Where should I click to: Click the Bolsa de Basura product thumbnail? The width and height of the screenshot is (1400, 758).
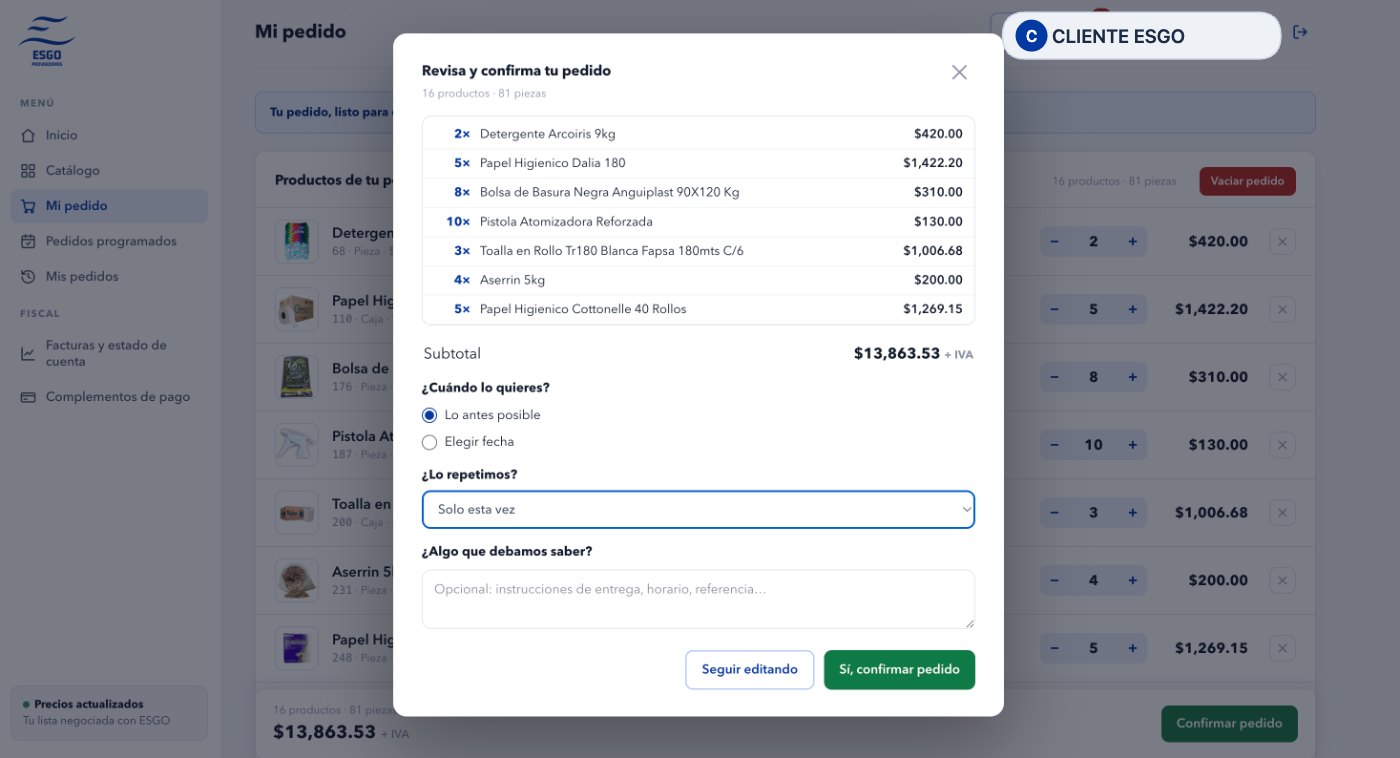pyautogui.click(x=297, y=377)
